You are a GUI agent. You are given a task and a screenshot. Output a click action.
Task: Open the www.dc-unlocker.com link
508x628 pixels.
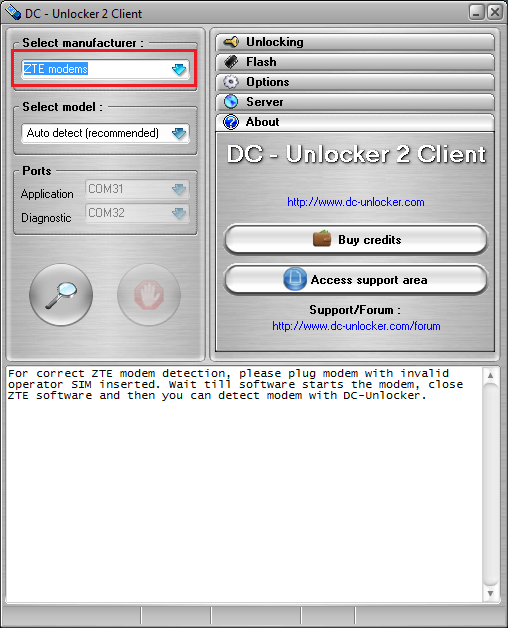tap(356, 202)
